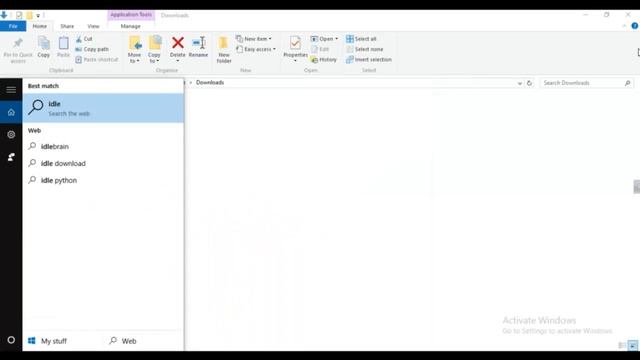Screen dimensions: 640x360
Task: Open the quick access toolbar customize arrow
Action: tap(38, 16)
